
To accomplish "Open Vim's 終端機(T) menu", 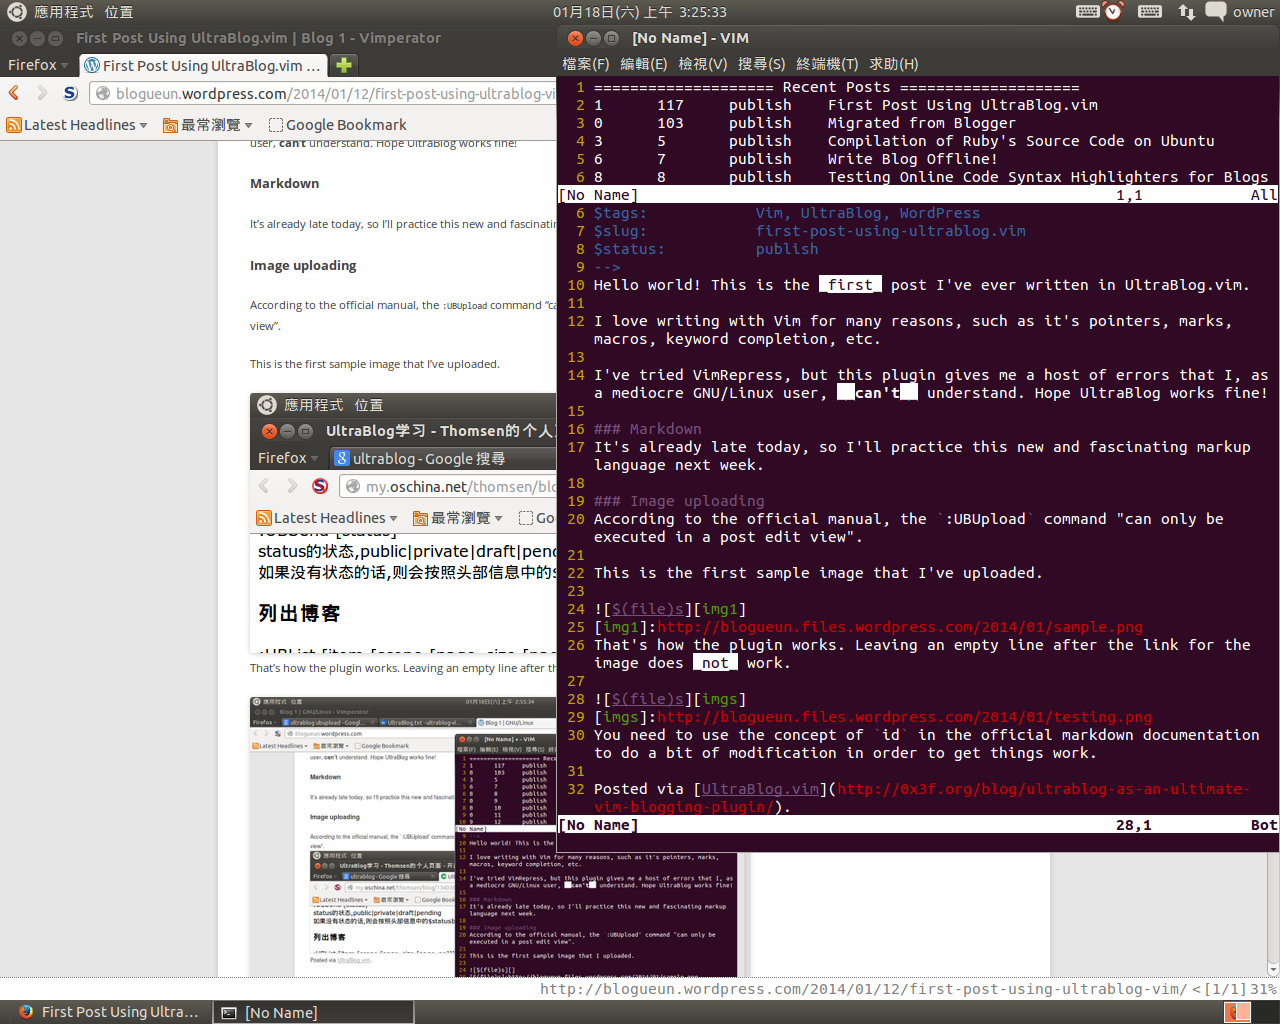I will point(827,64).
